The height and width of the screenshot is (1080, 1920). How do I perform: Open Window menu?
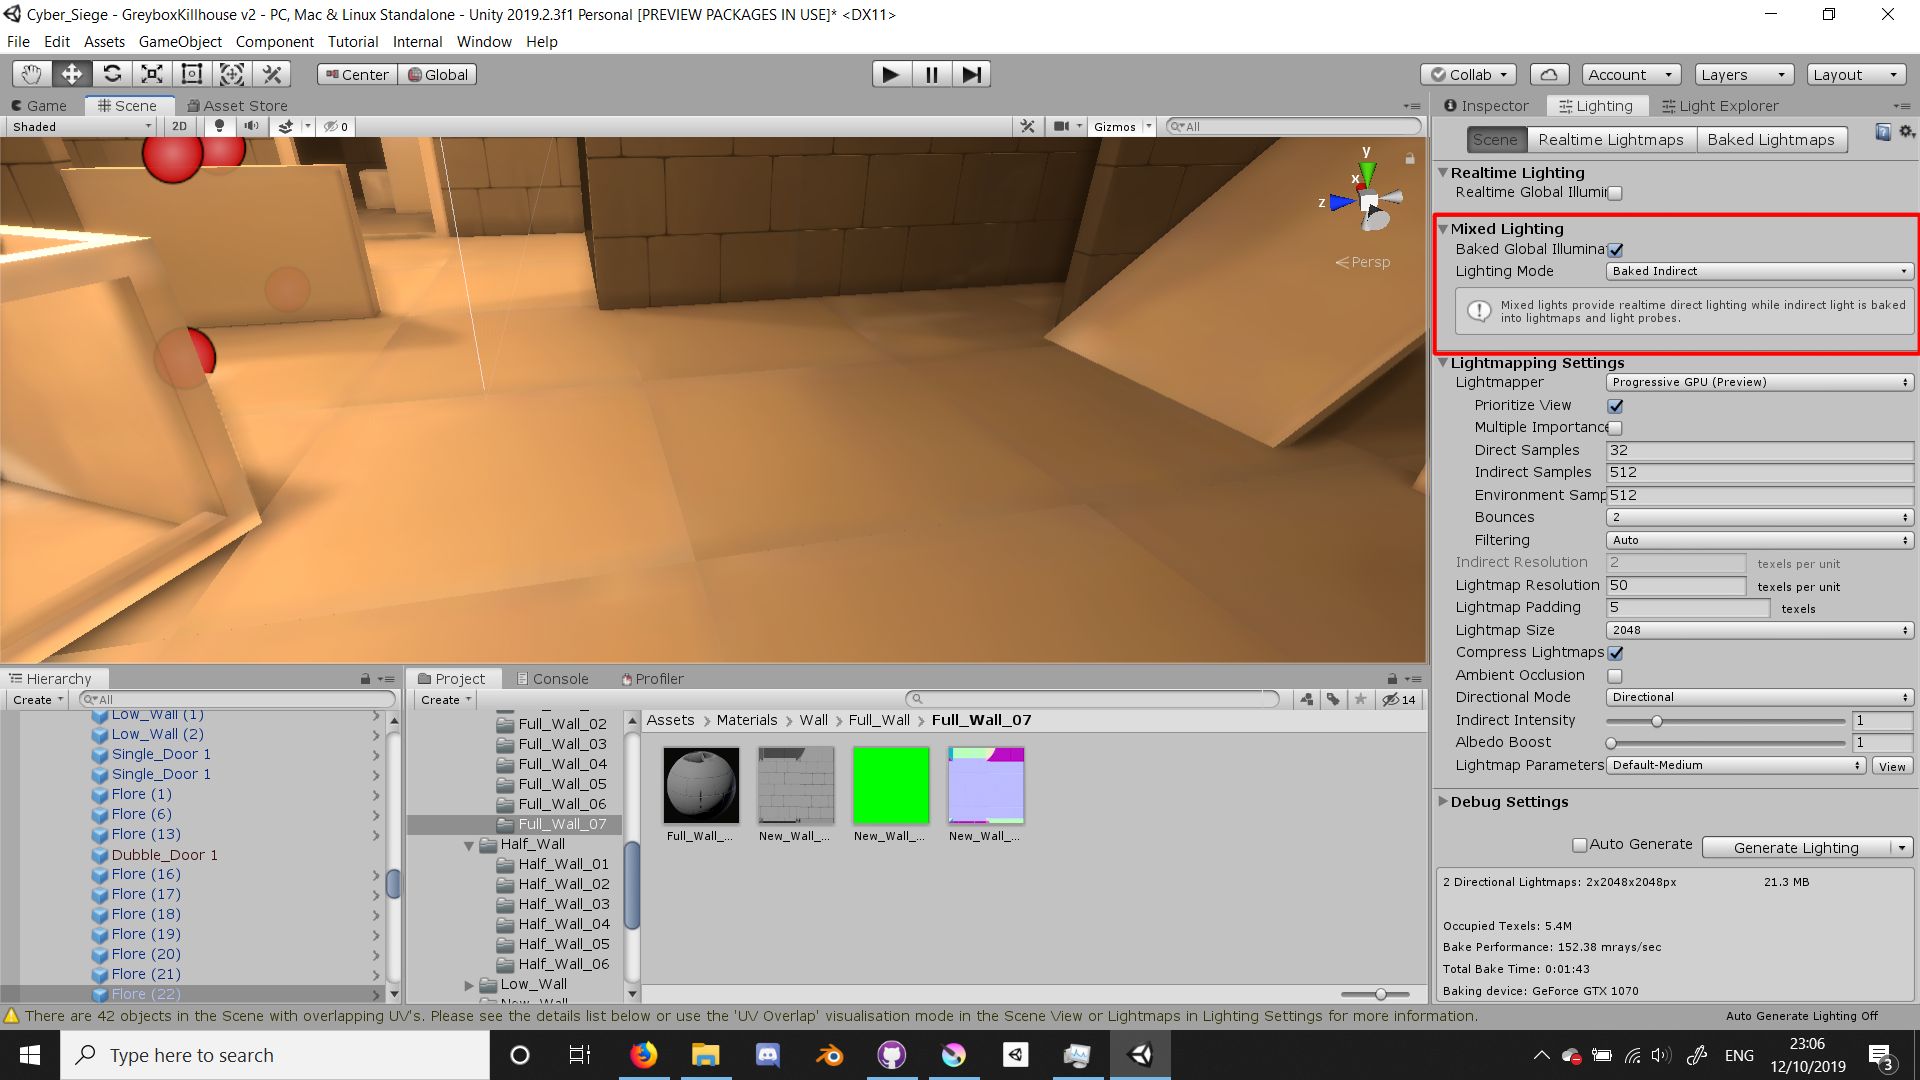484,42
